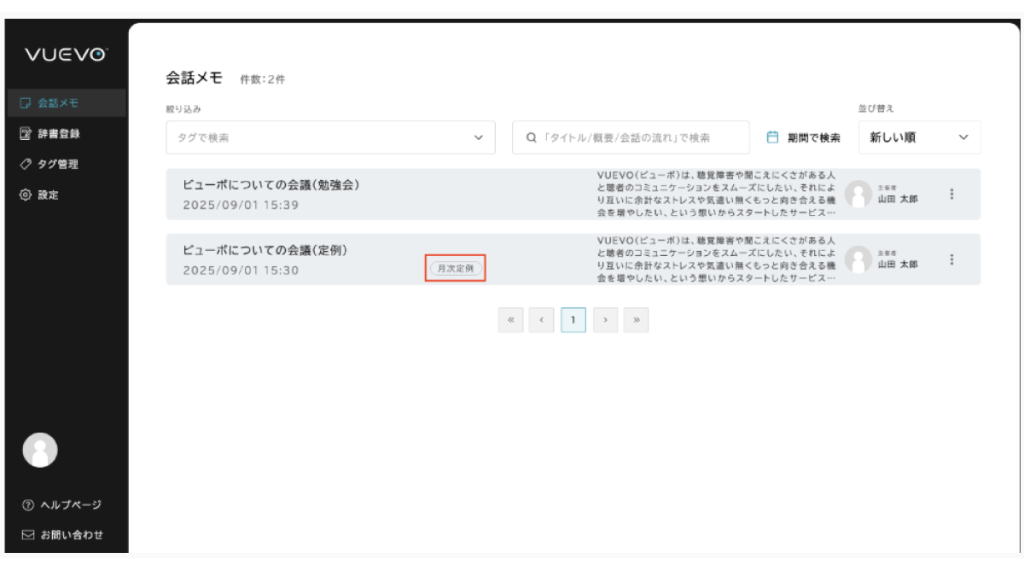Image resolution: width=1024 pixels, height=576 pixels.
Task: Jump to the last page with the » button
Action: tap(636, 320)
